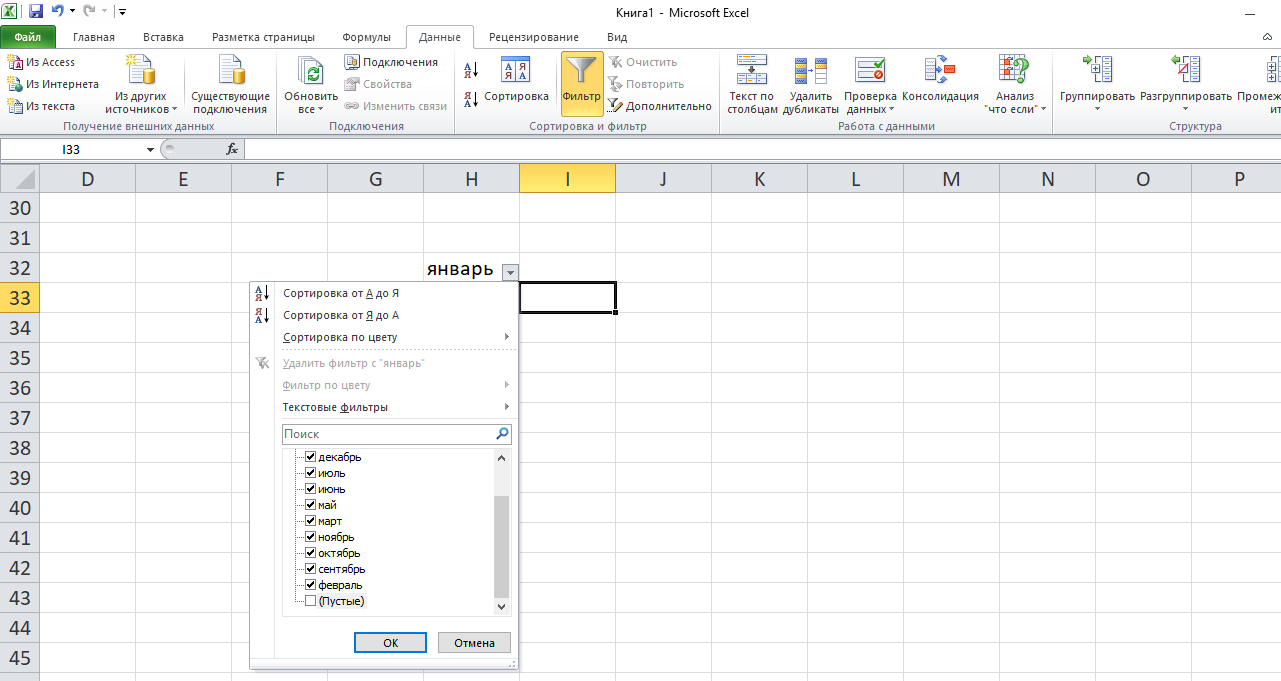Open advanced filter (Дополнительно)
Image resolution: width=1281 pixels, height=681 pixels.
click(660, 106)
